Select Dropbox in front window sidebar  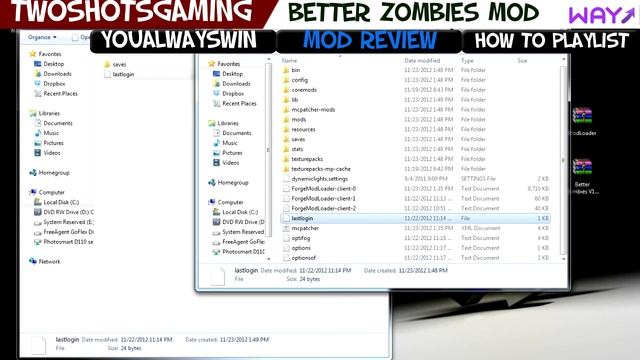(x=233, y=93)
